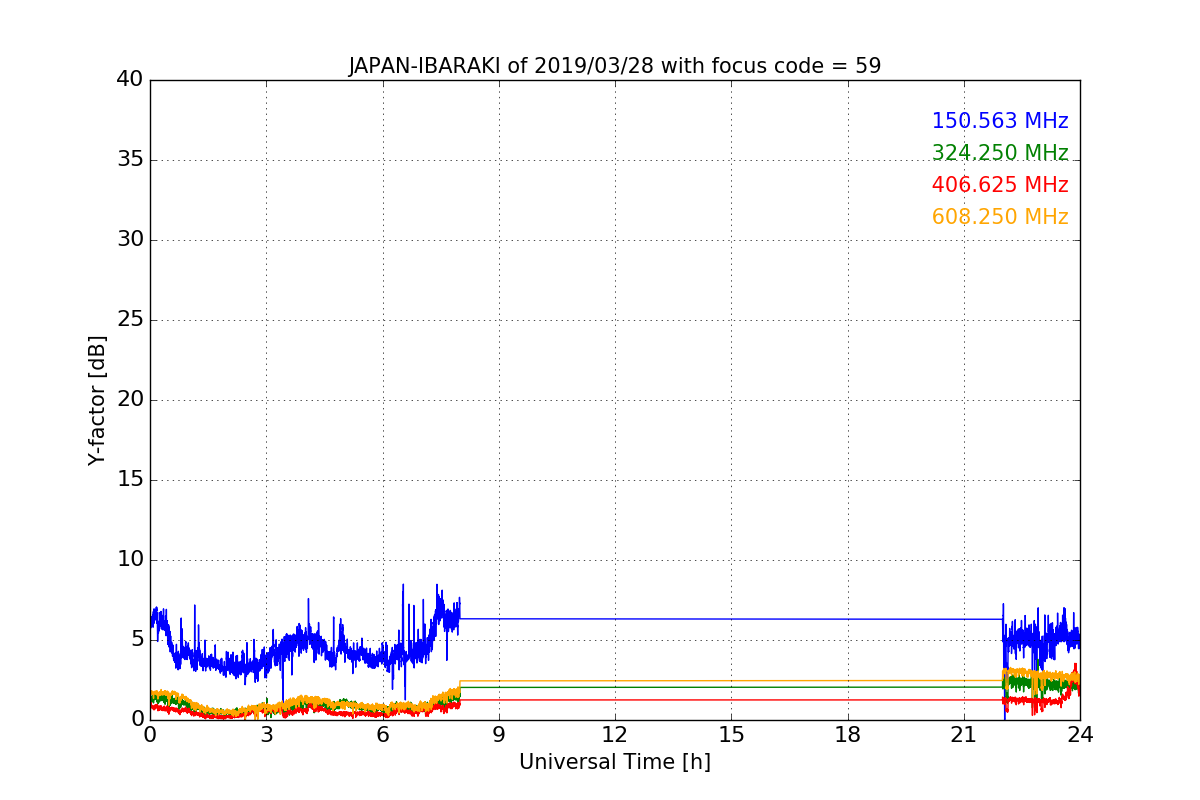Click the y-axis tick label 25
This screenshot has height=800, width=1200.
130,320
